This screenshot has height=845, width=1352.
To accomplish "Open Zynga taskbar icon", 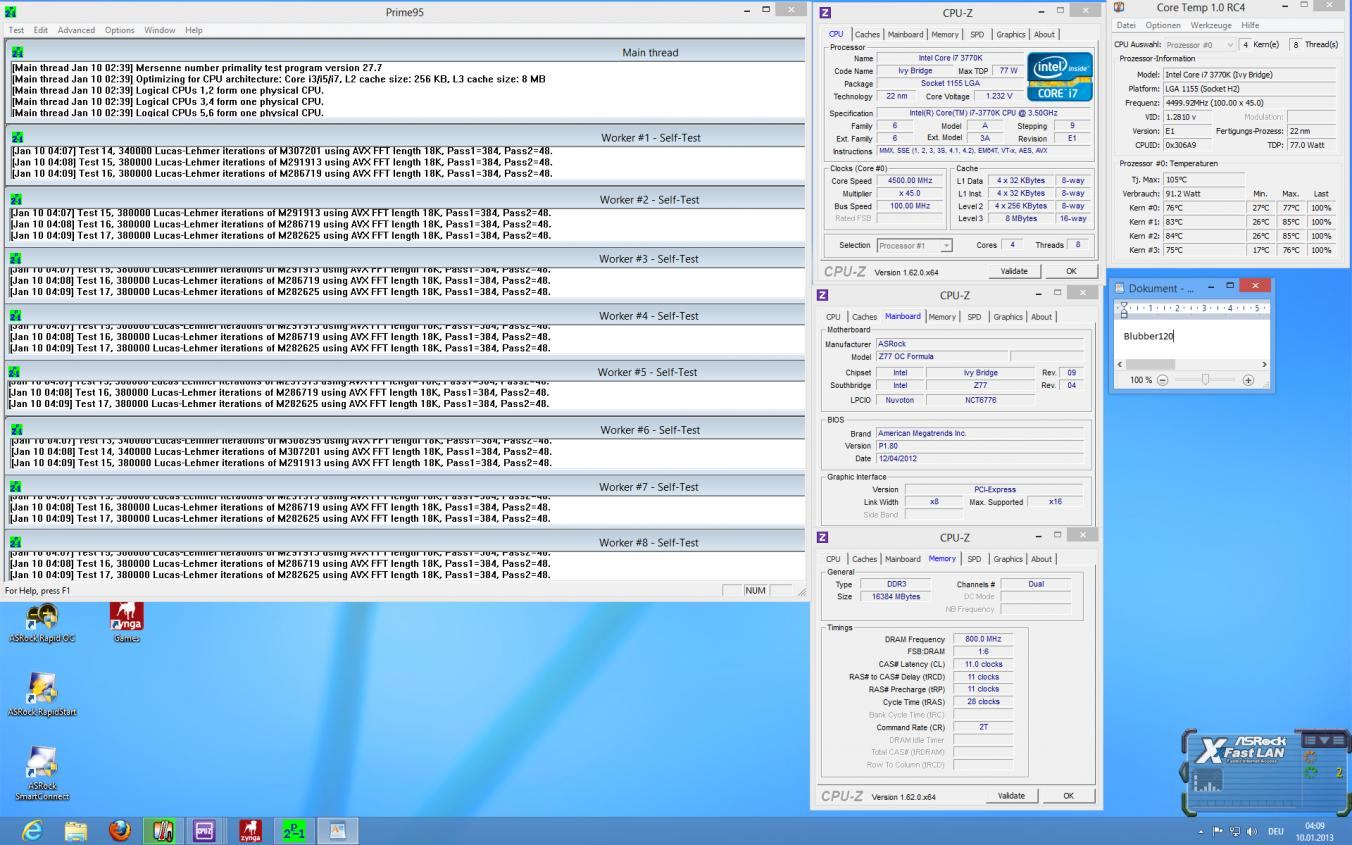I will [250, 830].
